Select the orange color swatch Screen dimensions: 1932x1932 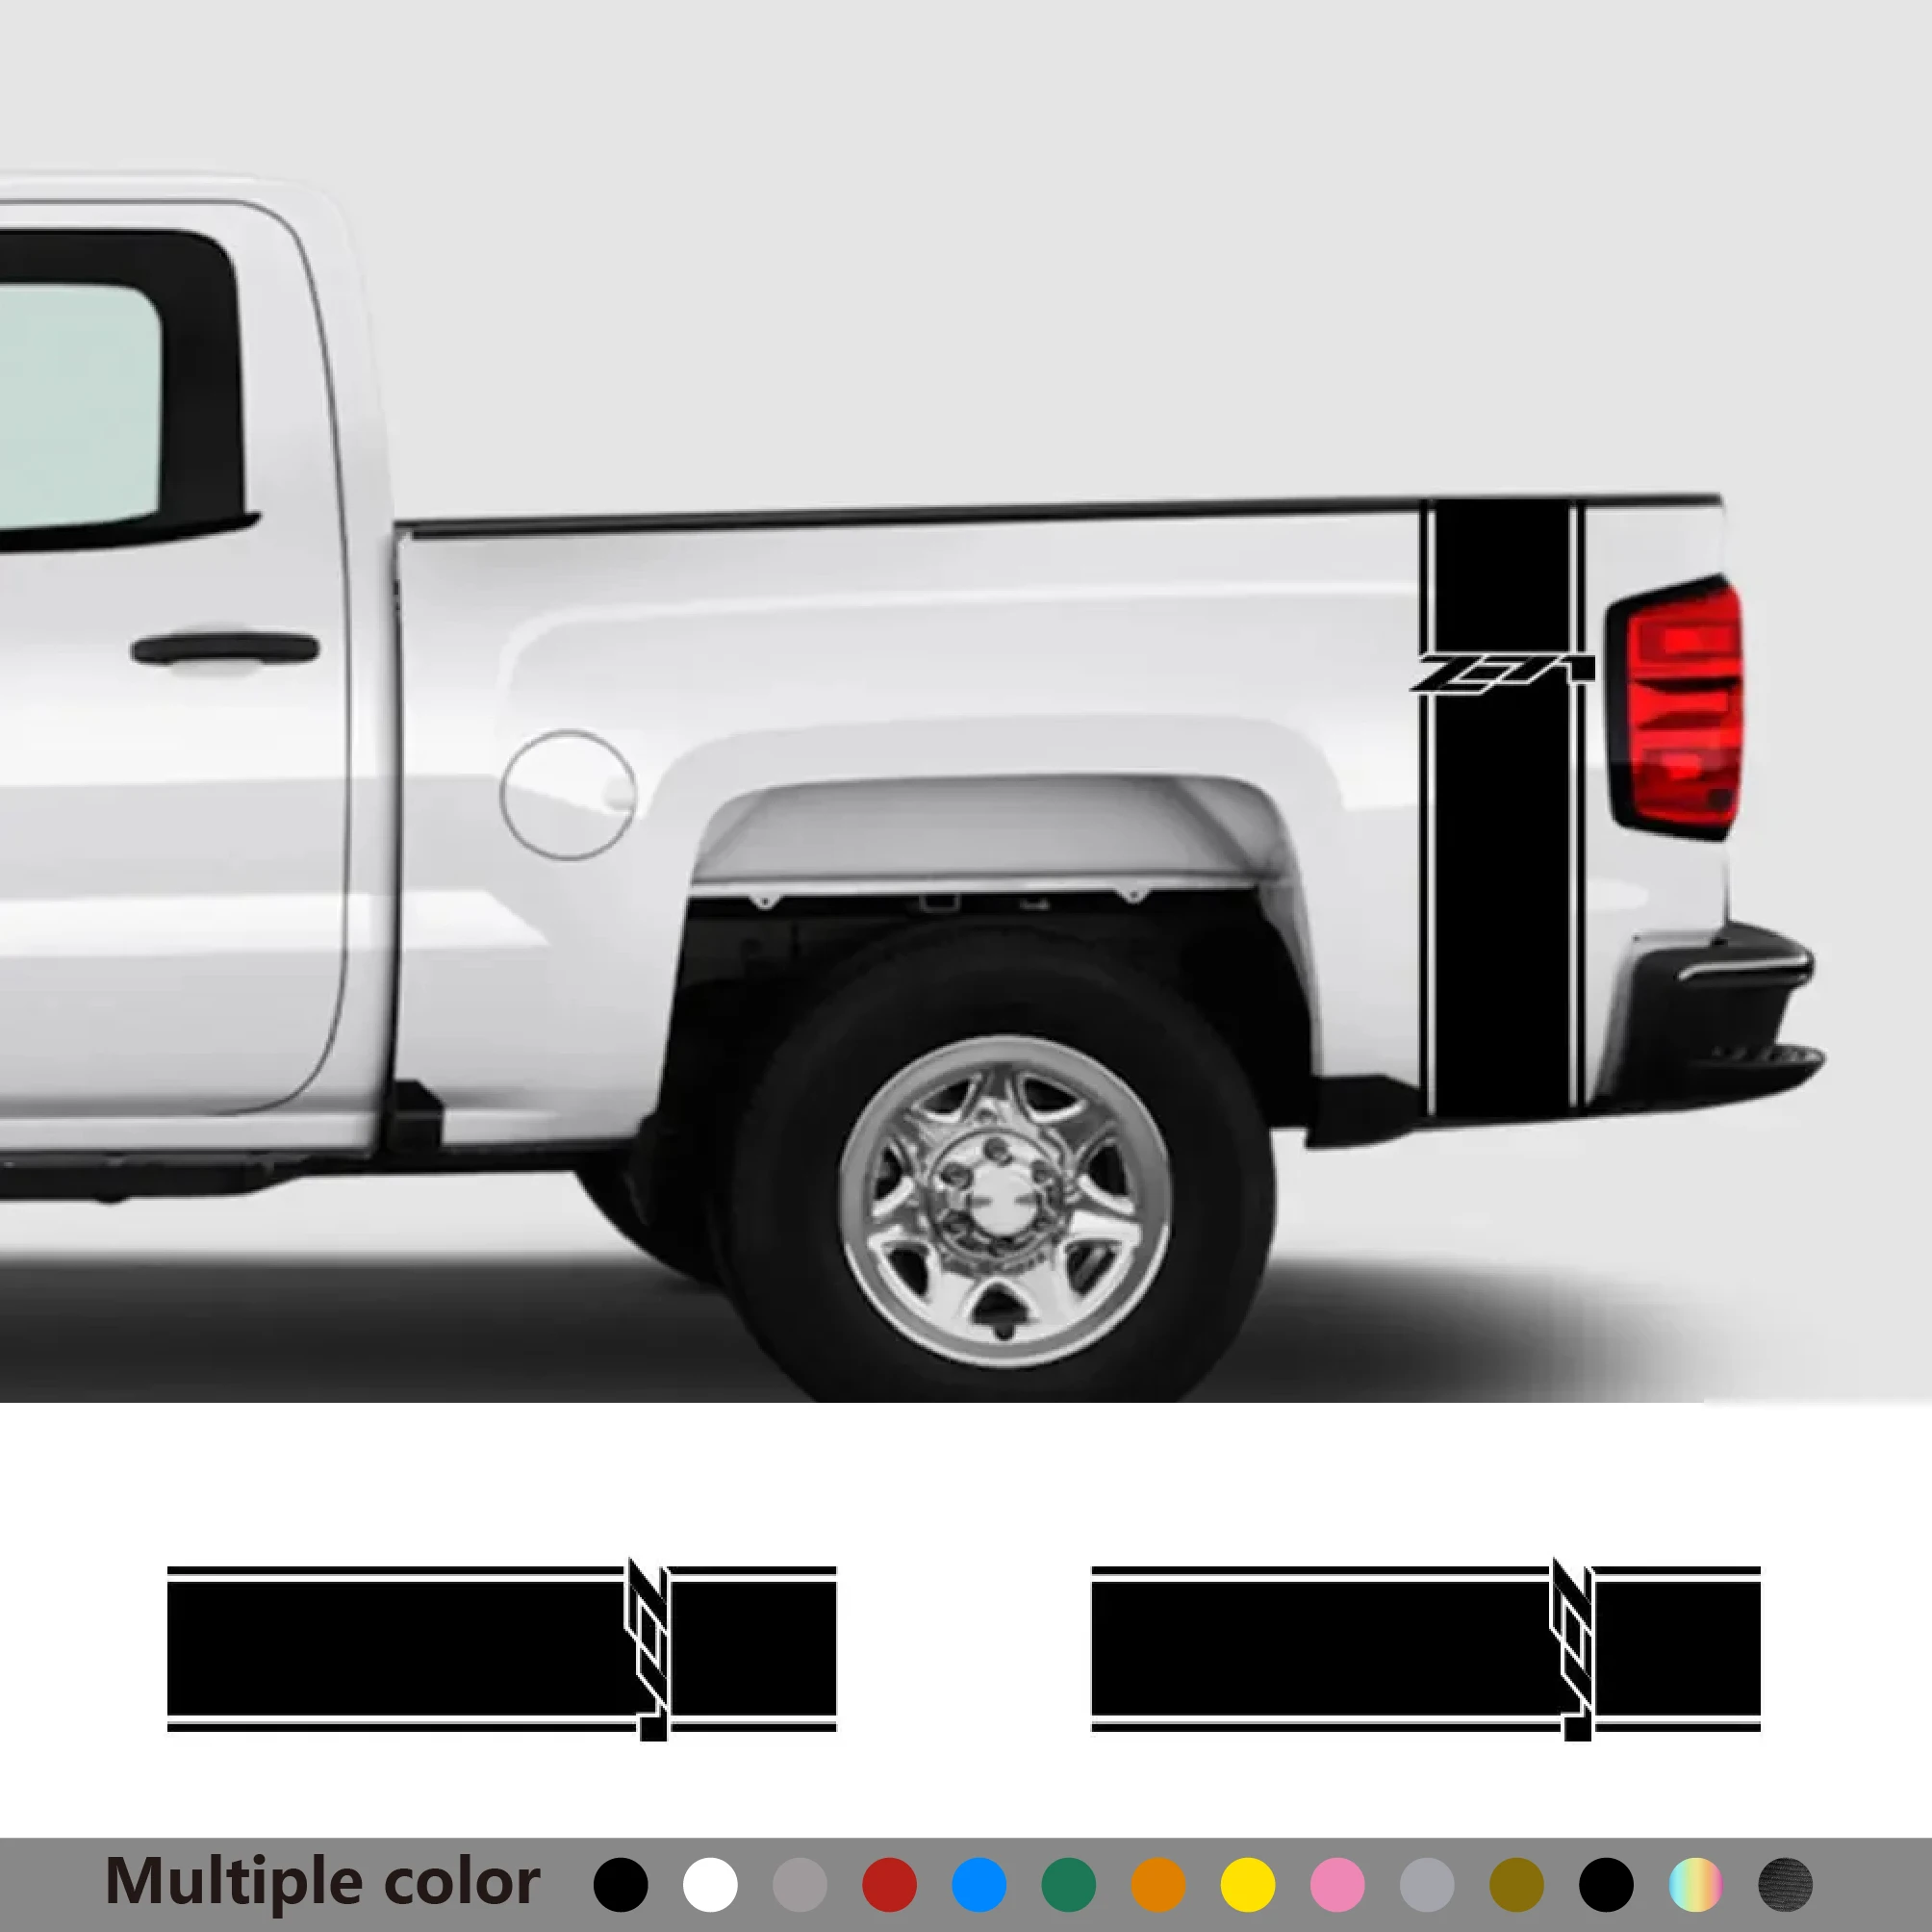coord(1158,1885)
